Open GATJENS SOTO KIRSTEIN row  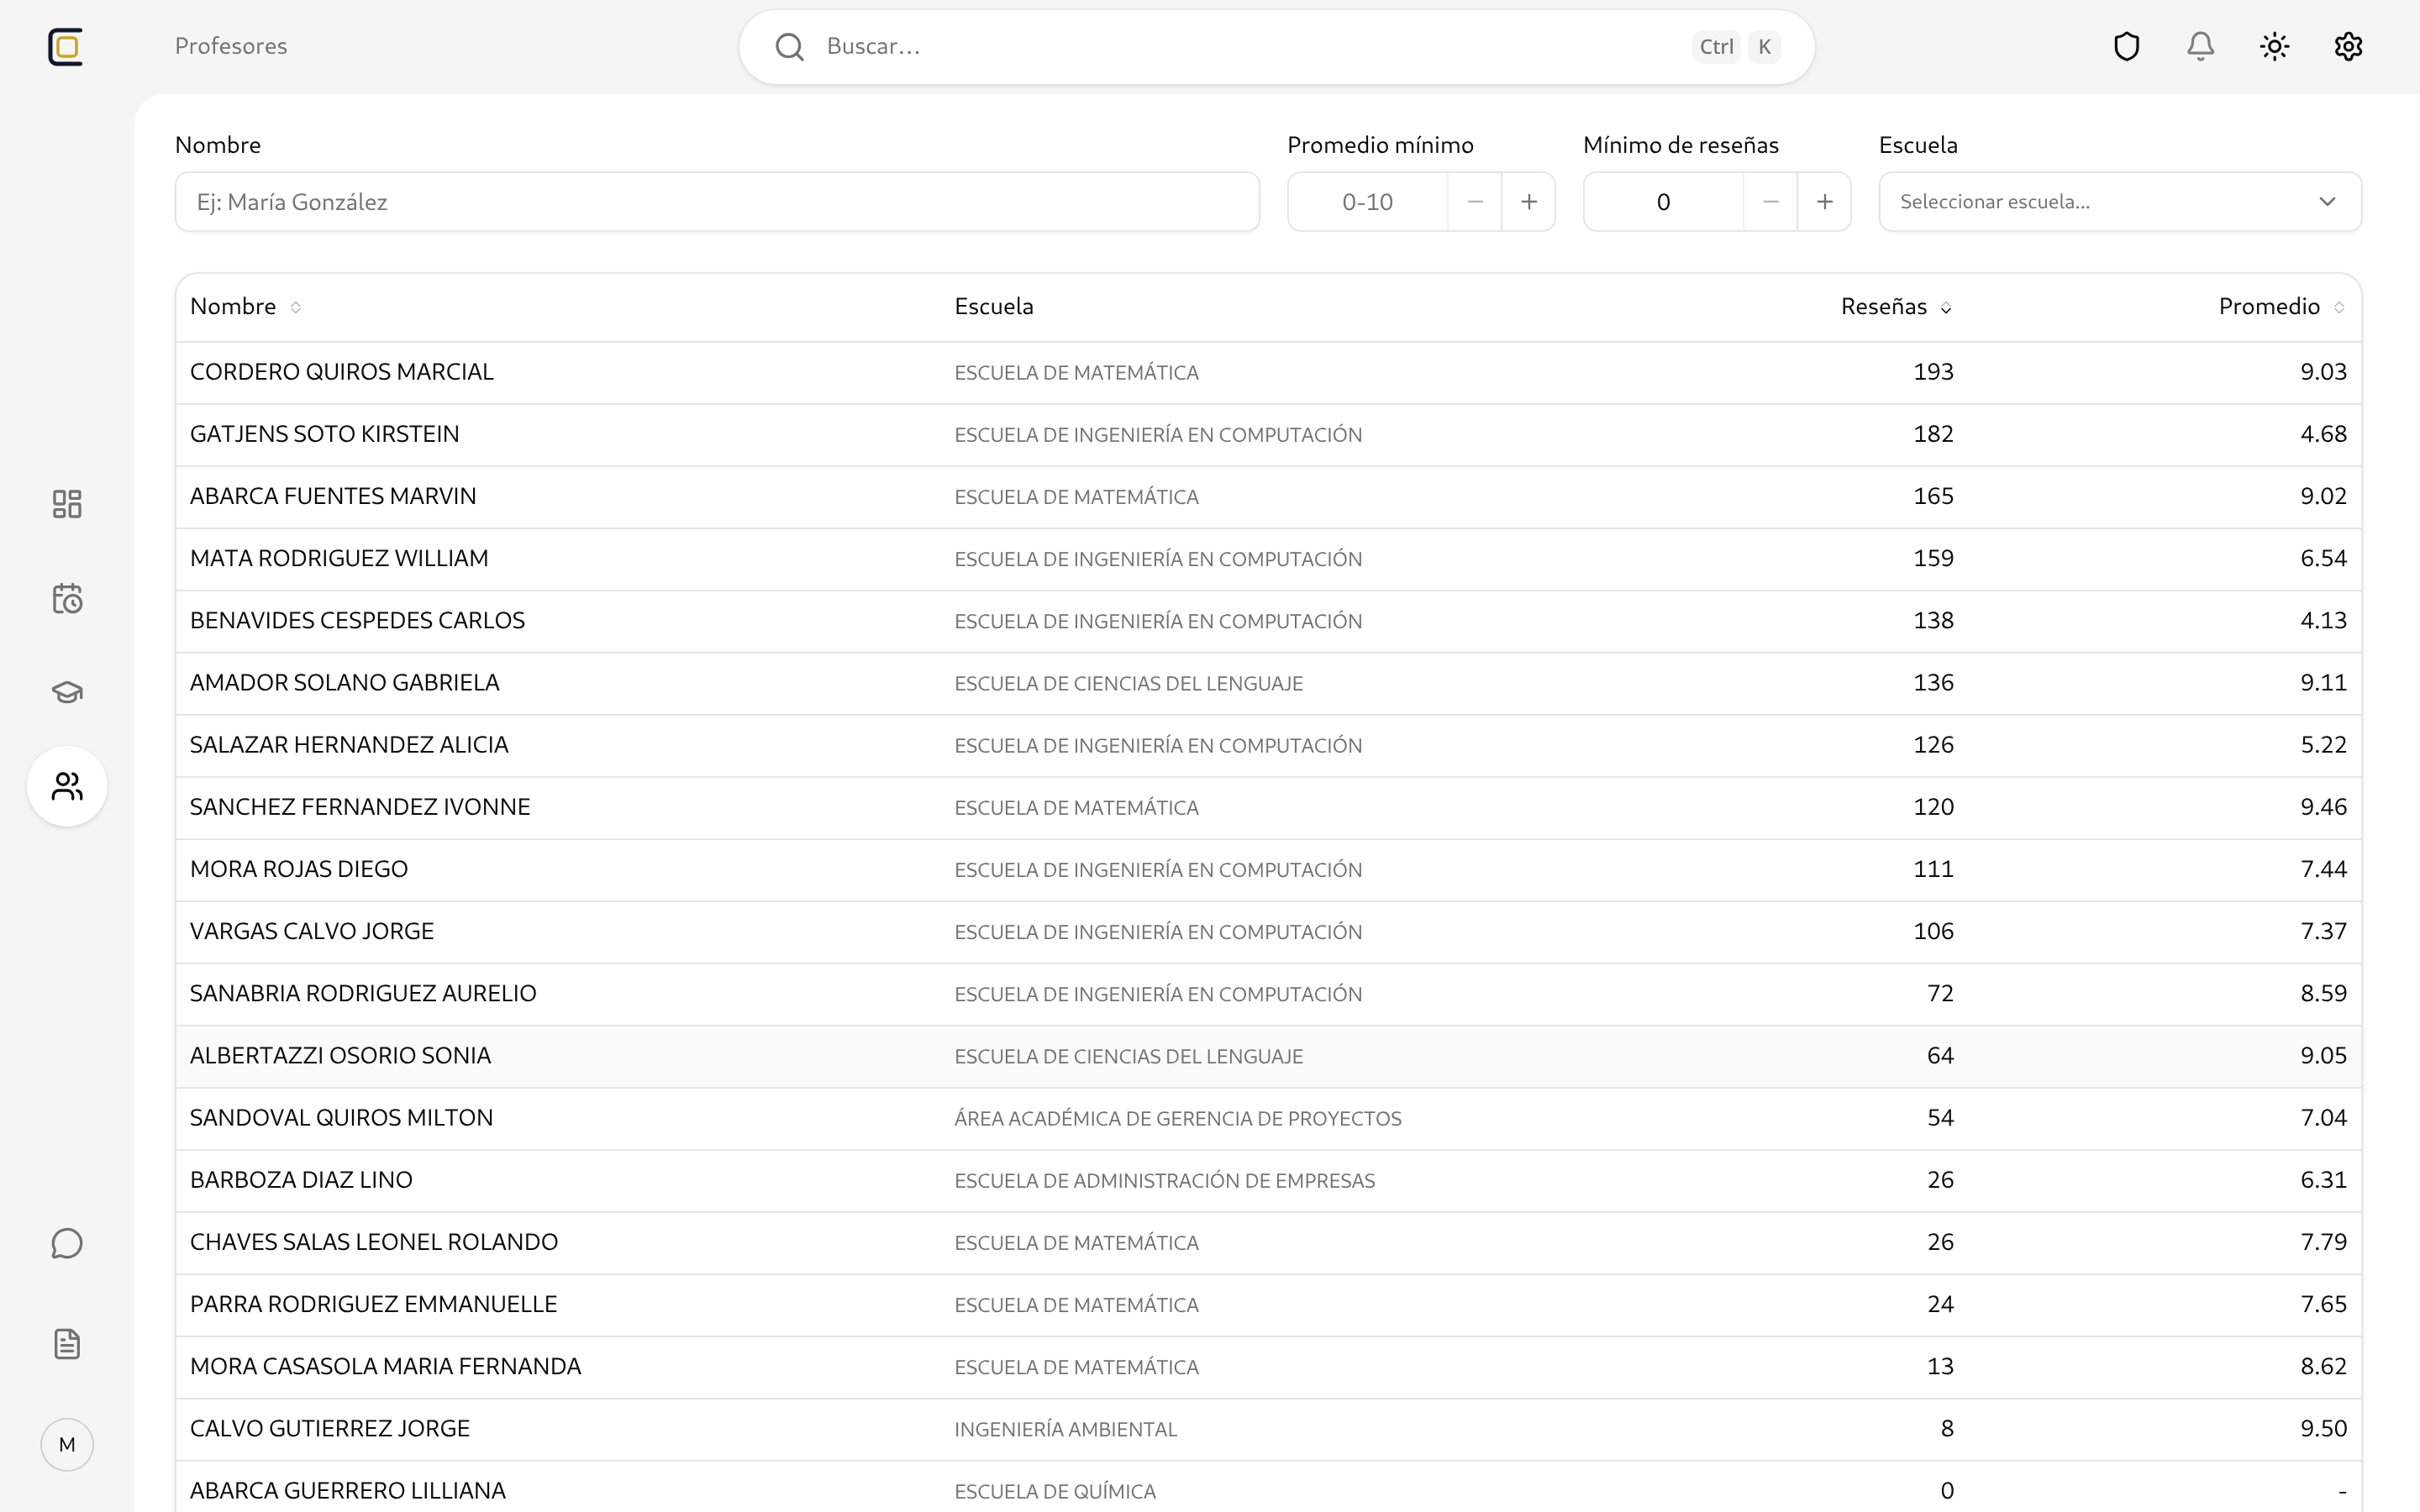pyautogui.click(x=1268, y=434)
